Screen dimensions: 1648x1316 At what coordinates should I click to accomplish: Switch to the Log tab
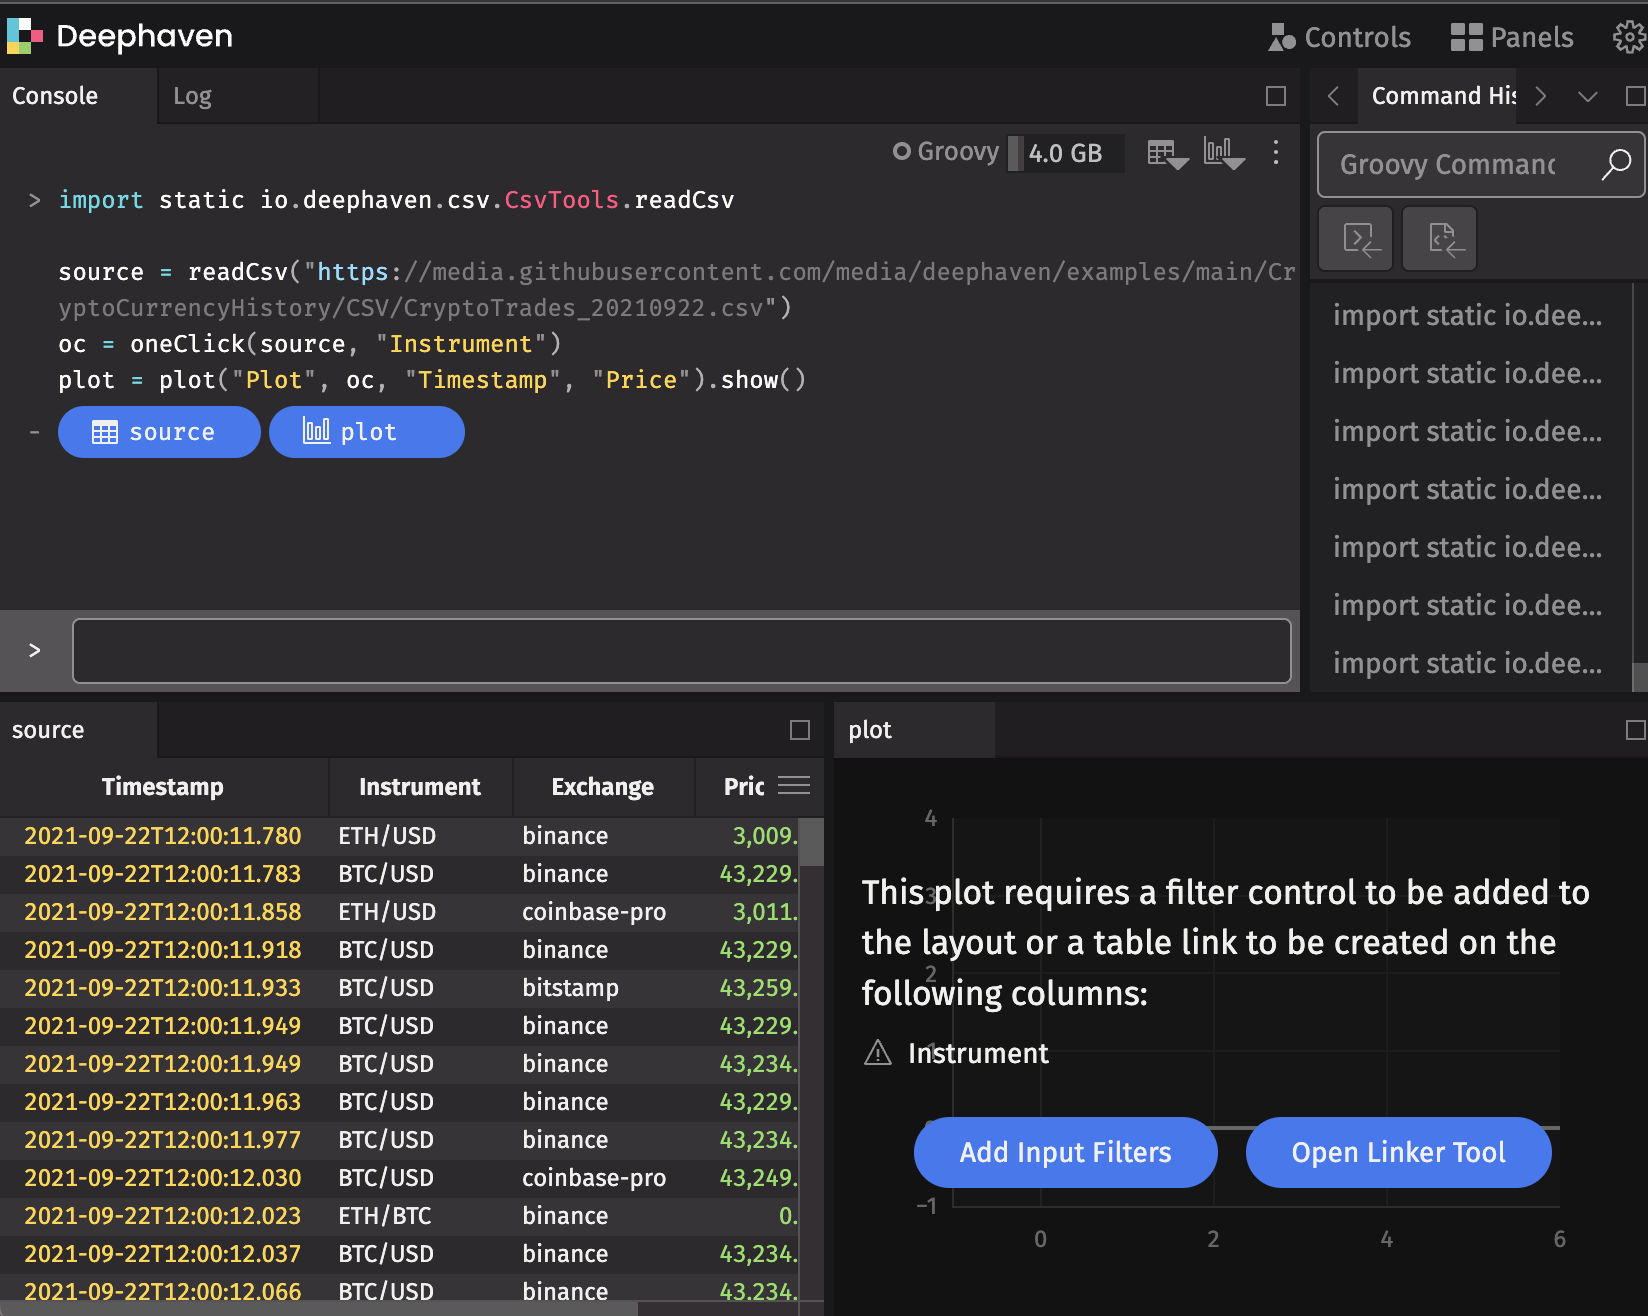[192, 95]
